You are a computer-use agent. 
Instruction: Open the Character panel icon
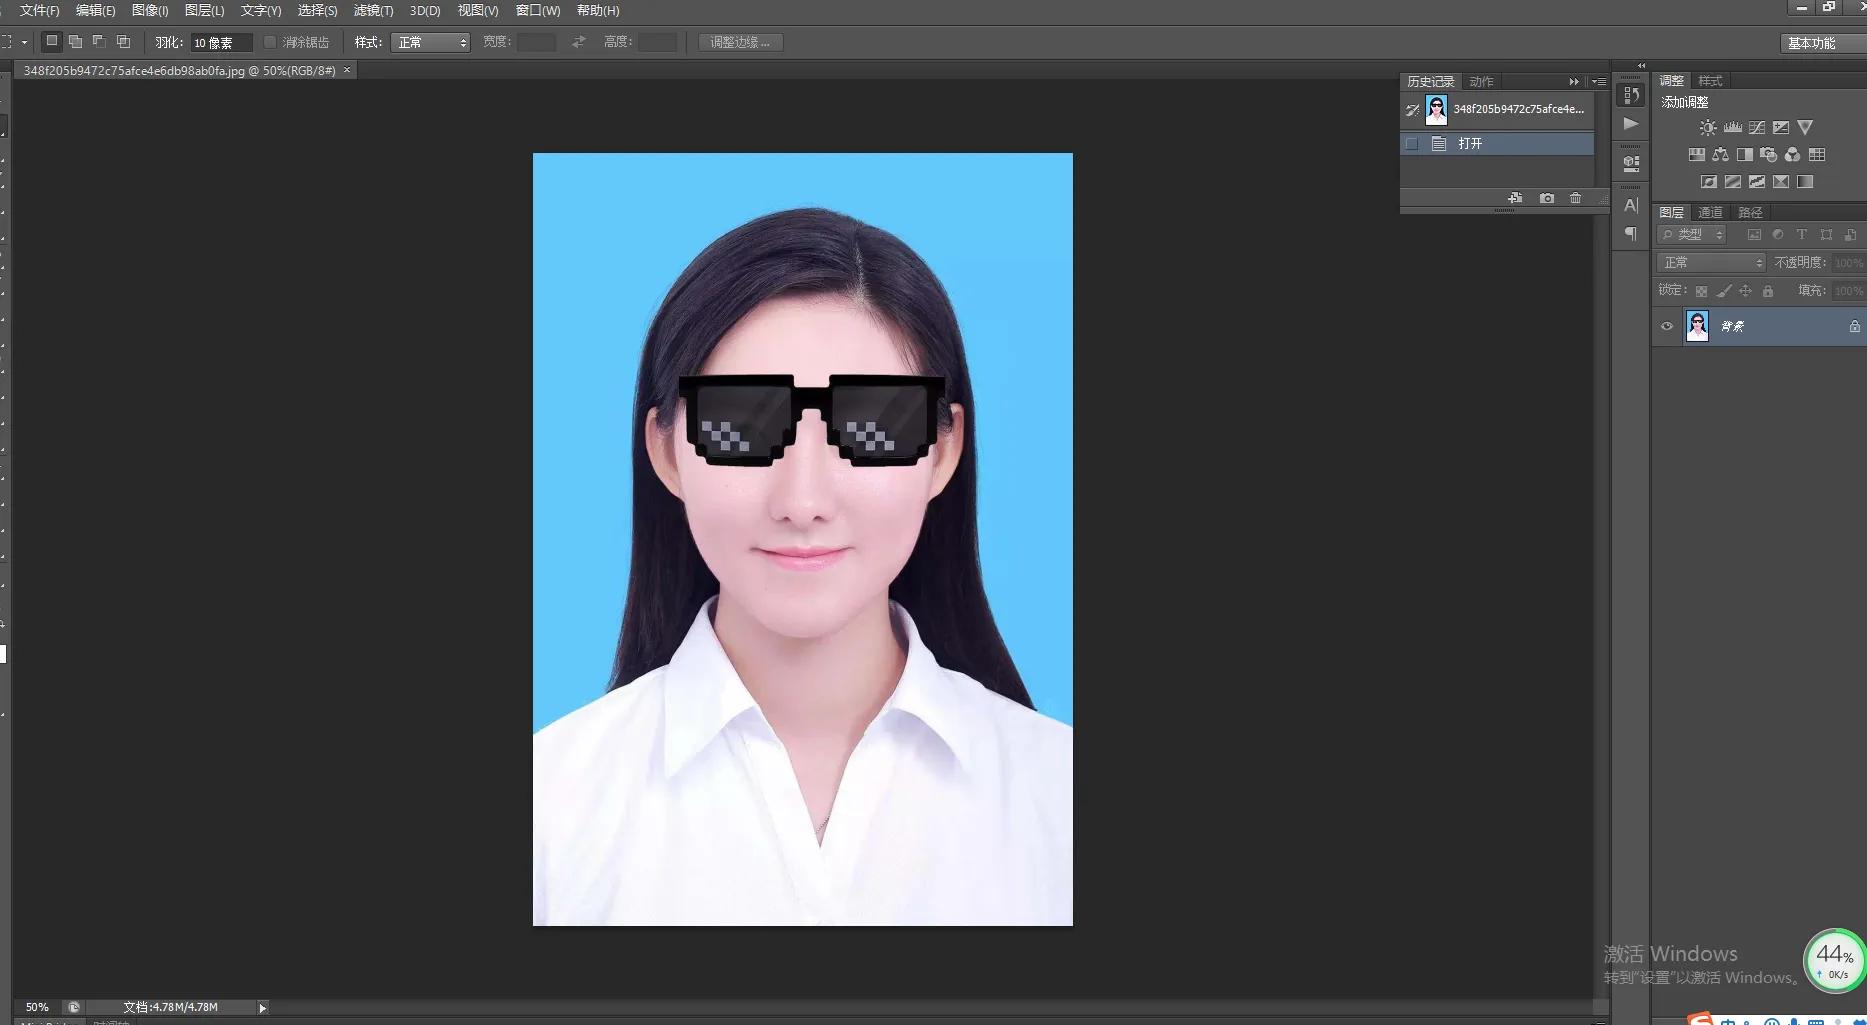pos(1631,206)
